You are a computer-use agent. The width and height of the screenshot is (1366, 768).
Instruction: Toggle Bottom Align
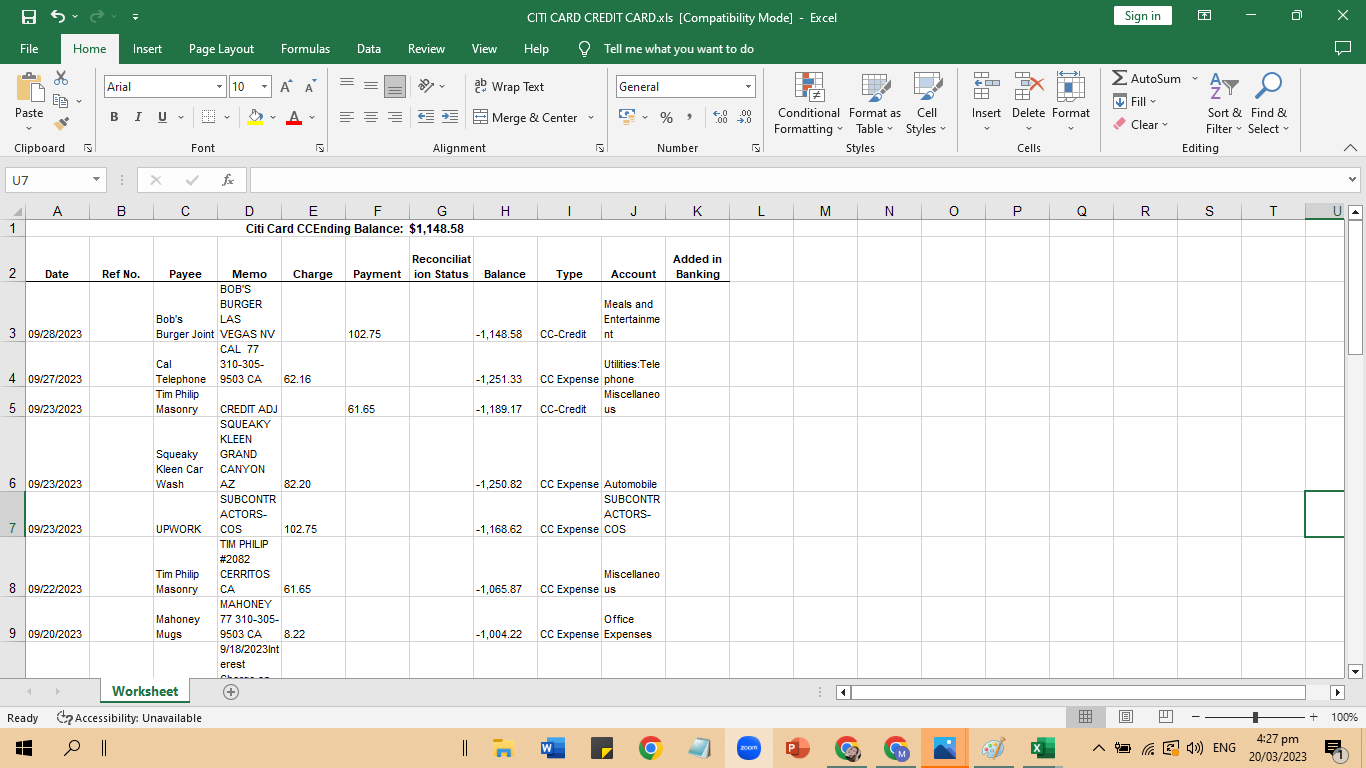pyautogui.click(x=395, y=87)
